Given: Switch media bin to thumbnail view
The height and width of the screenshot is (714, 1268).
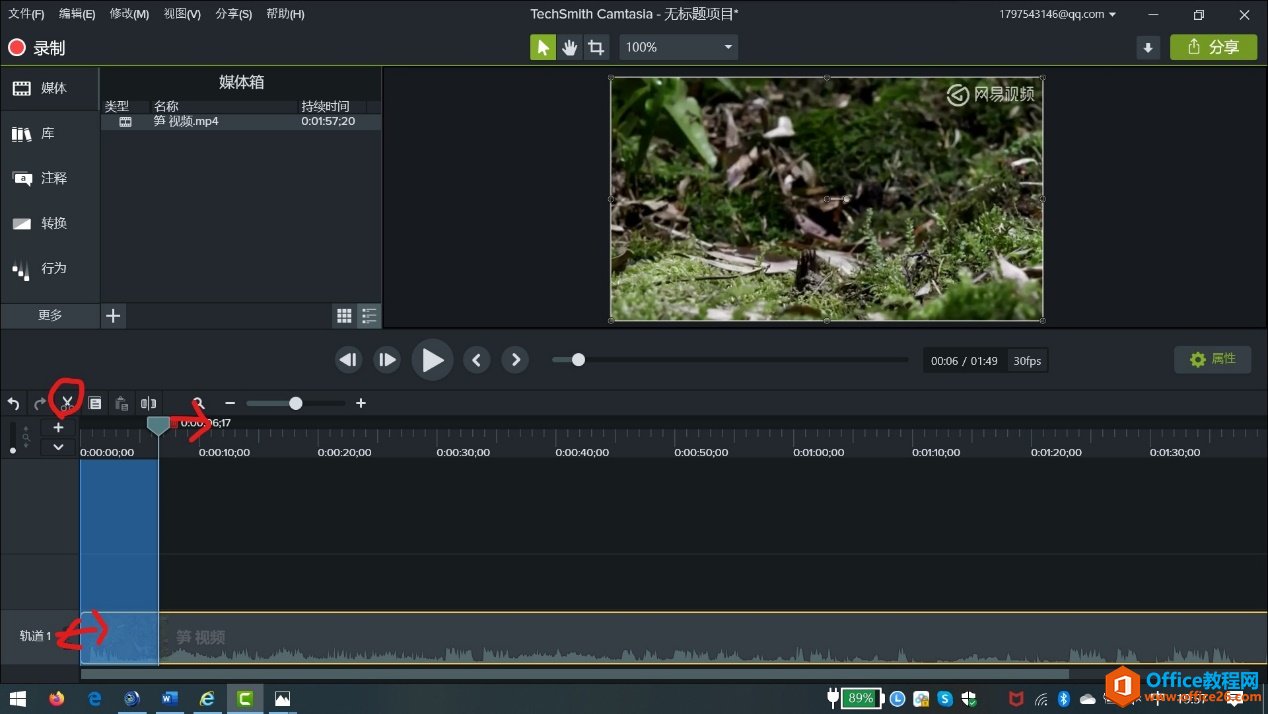Looking at the screenshot, I should [344, 316].
